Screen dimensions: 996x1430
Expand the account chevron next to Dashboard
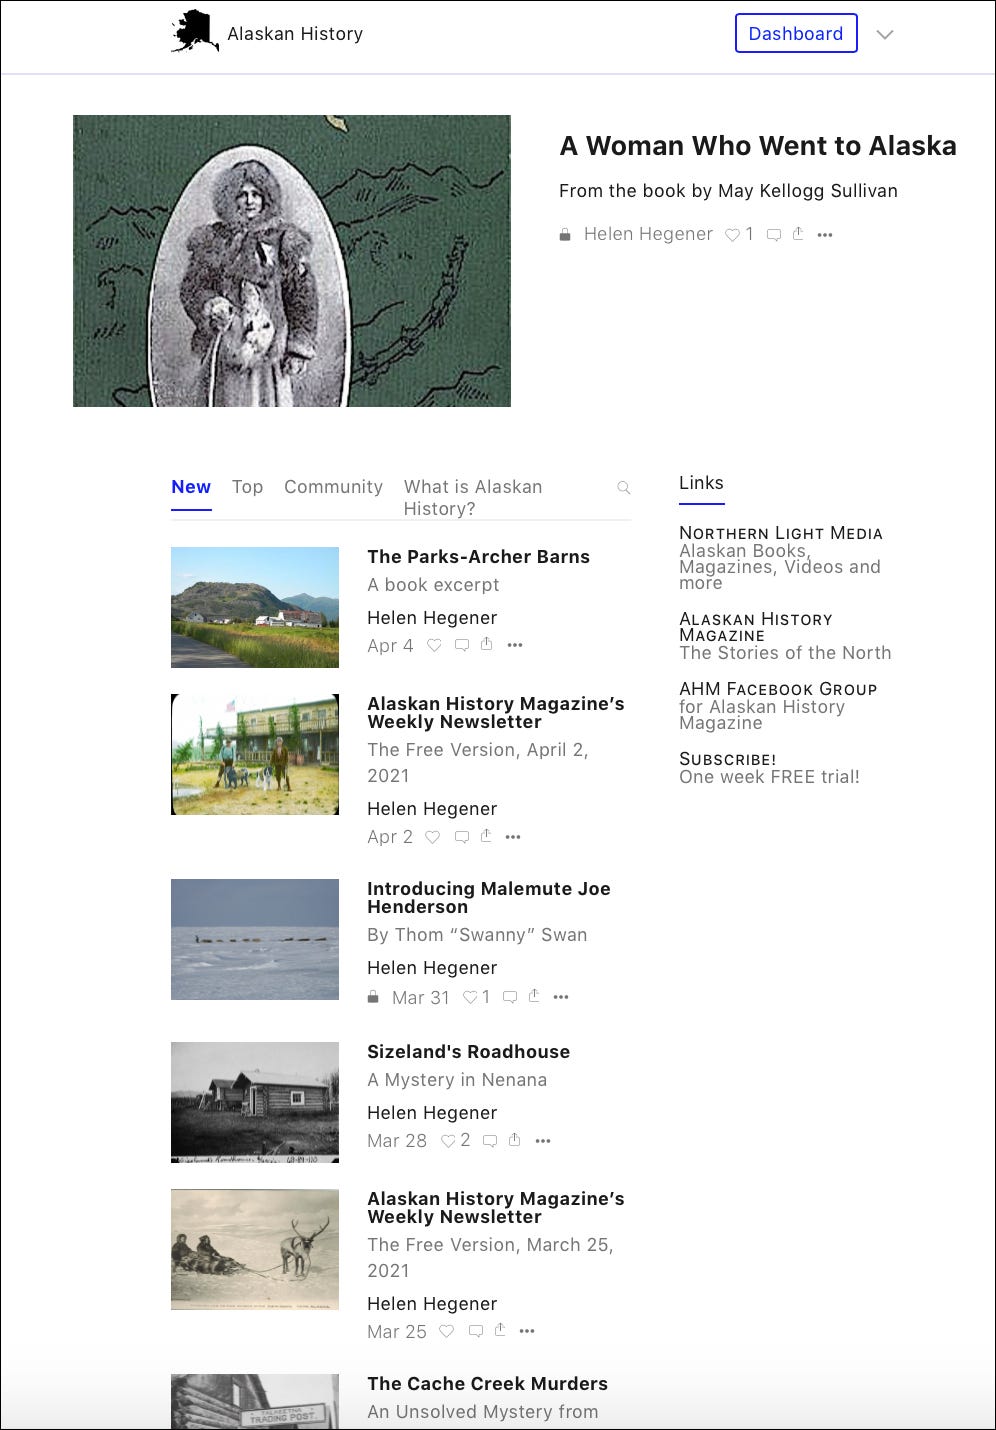[x=885, y=34]
